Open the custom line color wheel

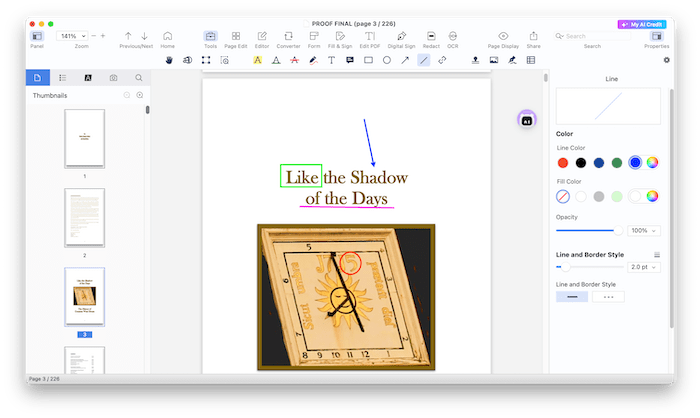[652, 163]
